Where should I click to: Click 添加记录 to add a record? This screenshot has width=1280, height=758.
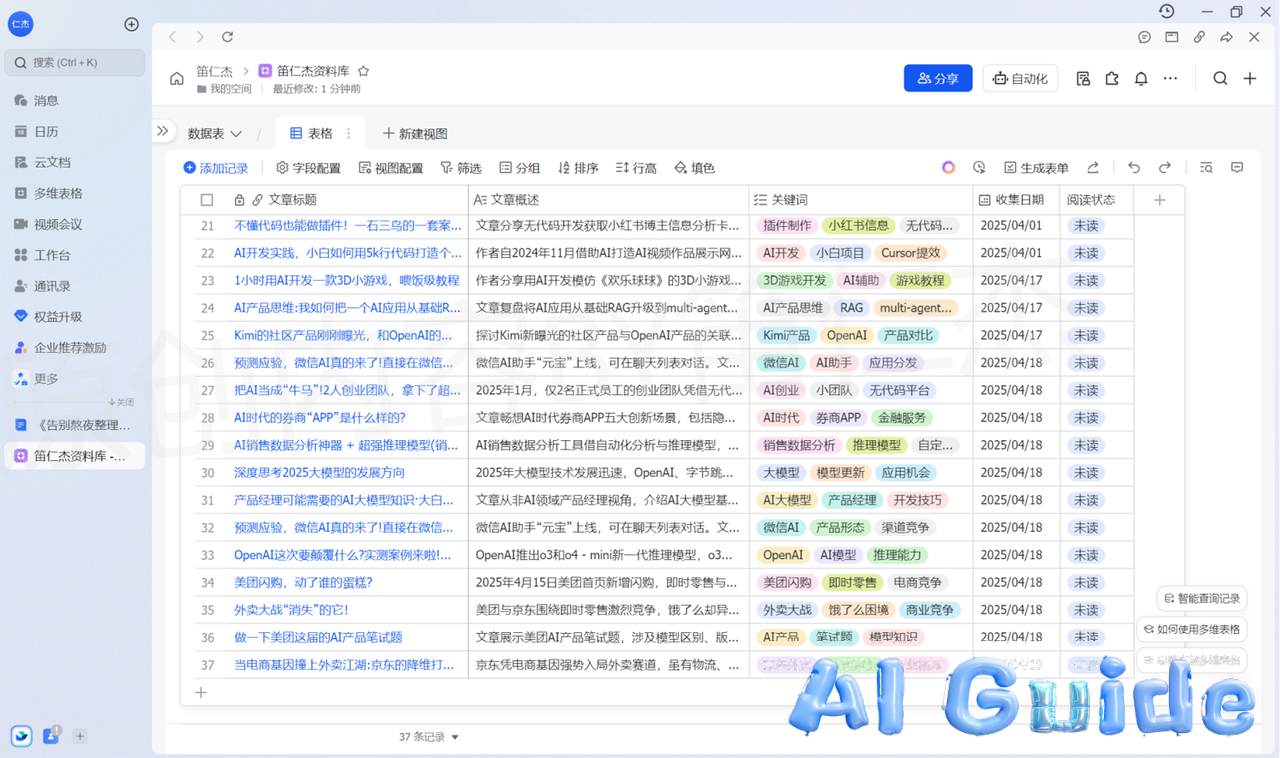click(x=216, y=168)
